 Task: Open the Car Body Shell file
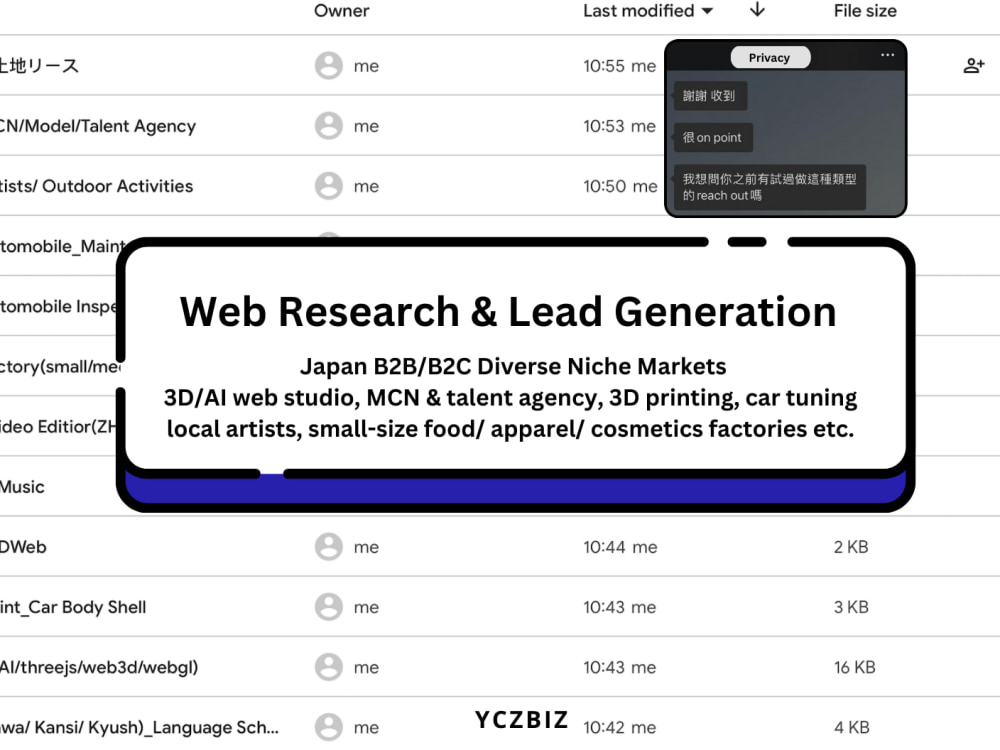[73, 607]
